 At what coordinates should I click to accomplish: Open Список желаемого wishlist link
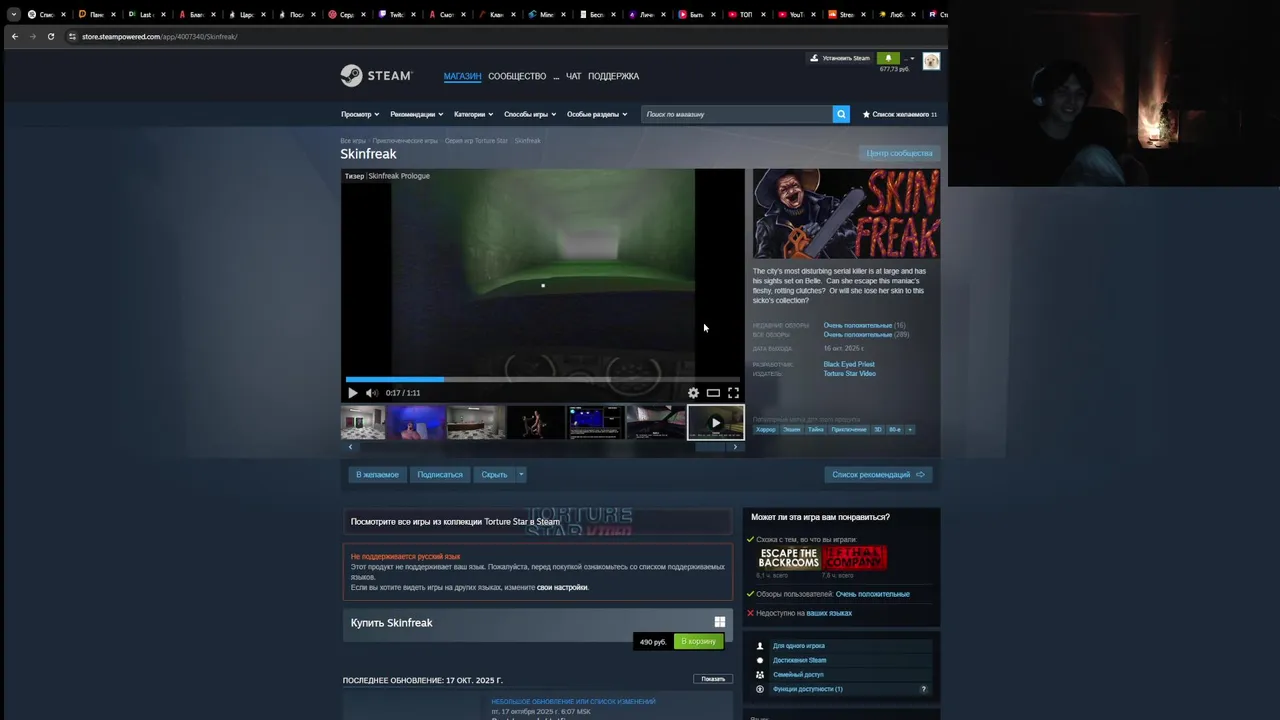coord(900,114)
